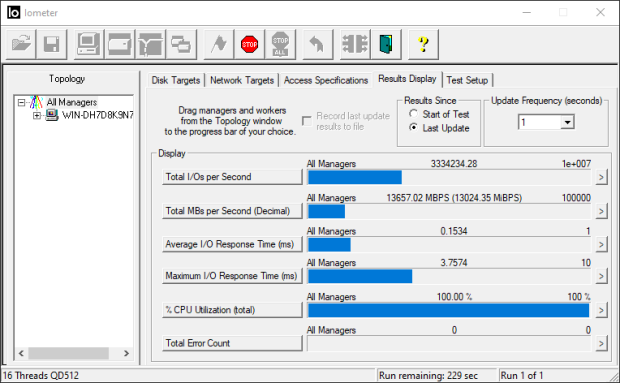Screen dimensions: 620x383
Task: Reset the workers with the undo arrow
Action: click(318, 44)
